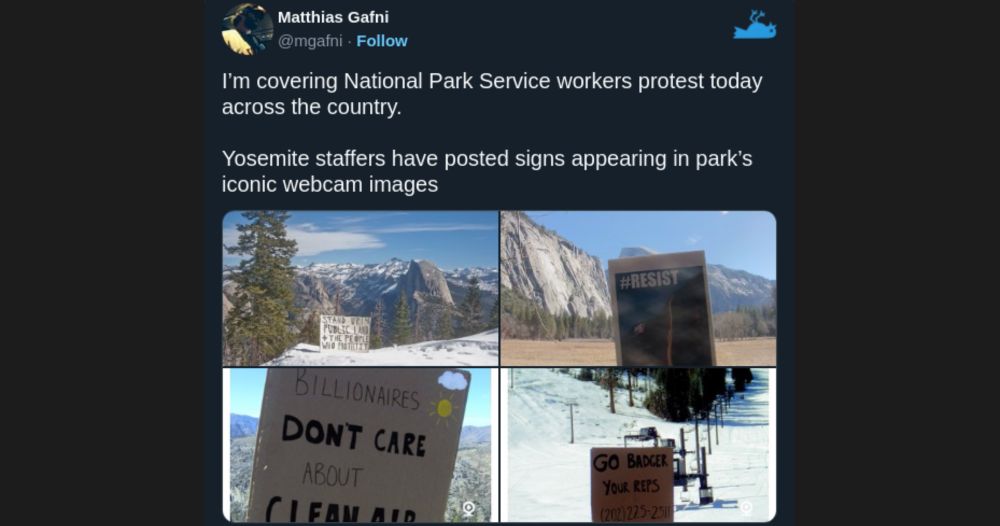The height and width of the screenshot is (526, 1000).
Task: Click the webcam icon on the Billionaires photo
Action: tap(469, 508)
